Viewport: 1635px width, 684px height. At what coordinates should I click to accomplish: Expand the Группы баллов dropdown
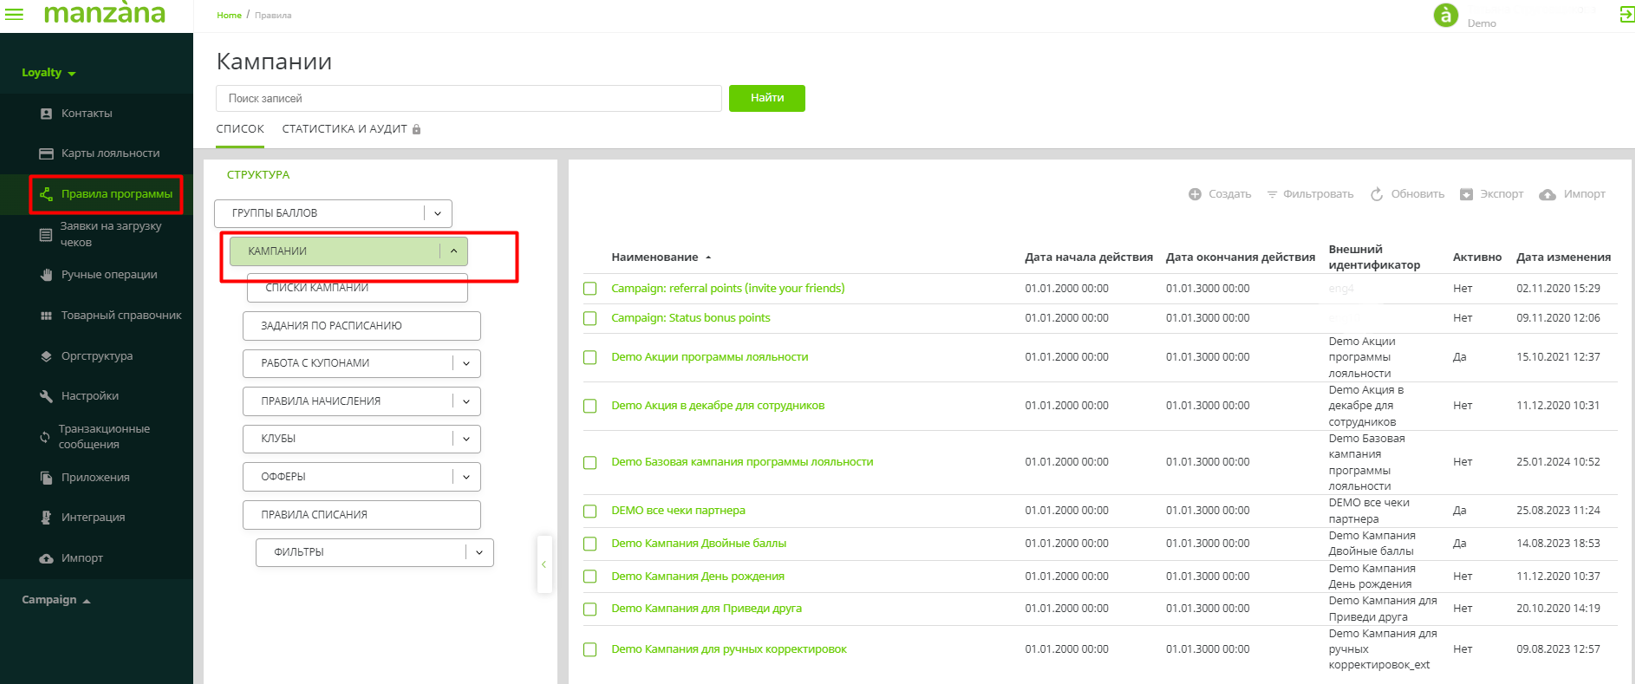(438, 213)
